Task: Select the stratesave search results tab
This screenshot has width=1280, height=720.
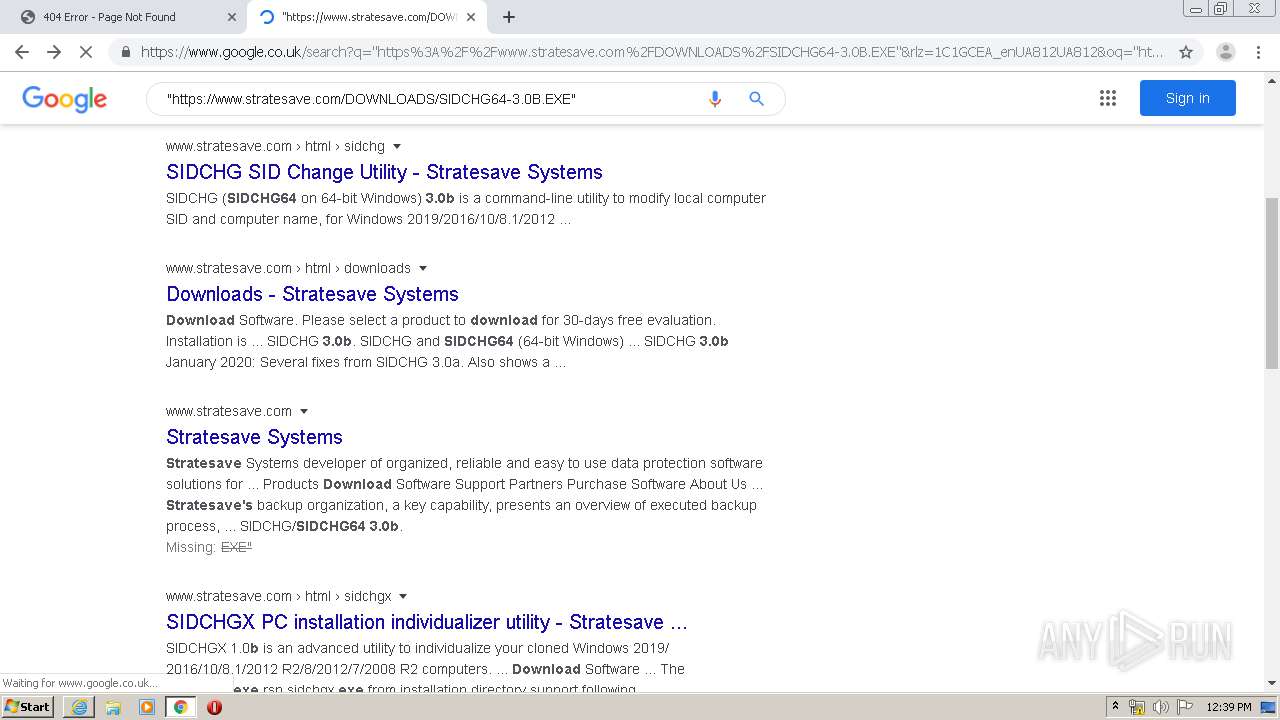Action: click(366, 17)
